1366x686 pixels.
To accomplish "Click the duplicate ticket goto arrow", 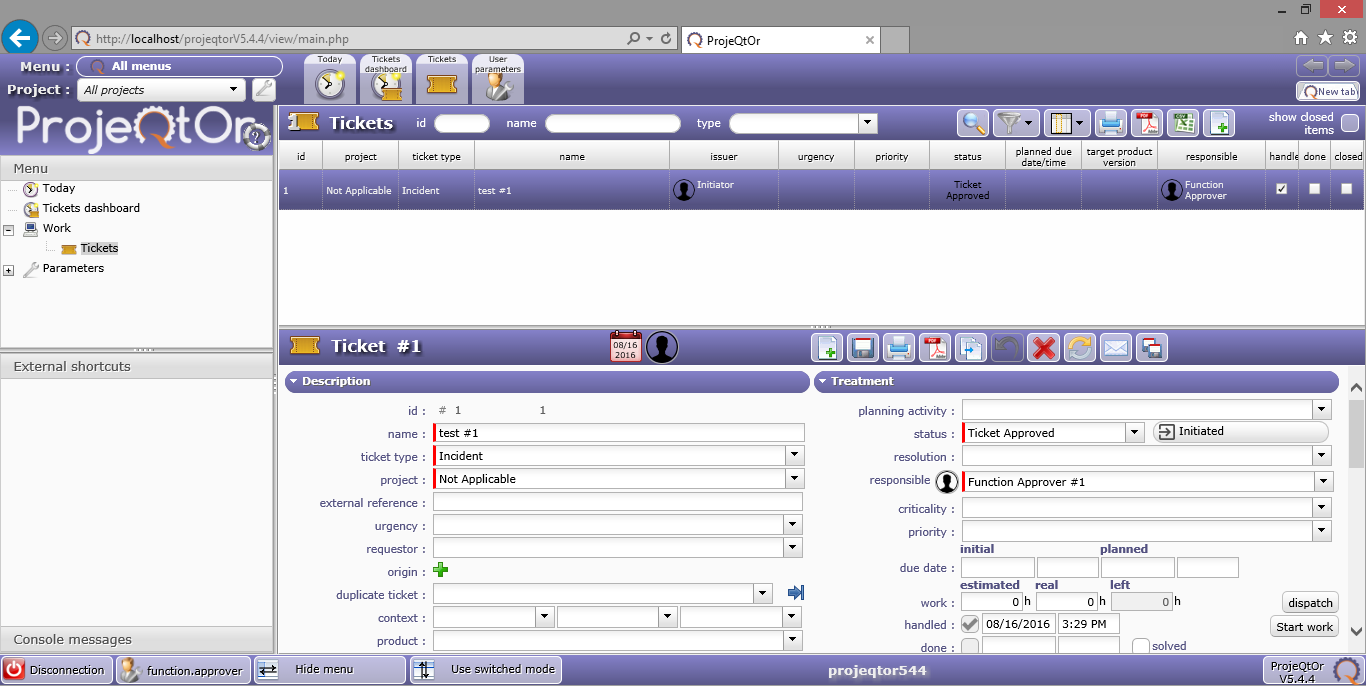I will pos(796,593).
